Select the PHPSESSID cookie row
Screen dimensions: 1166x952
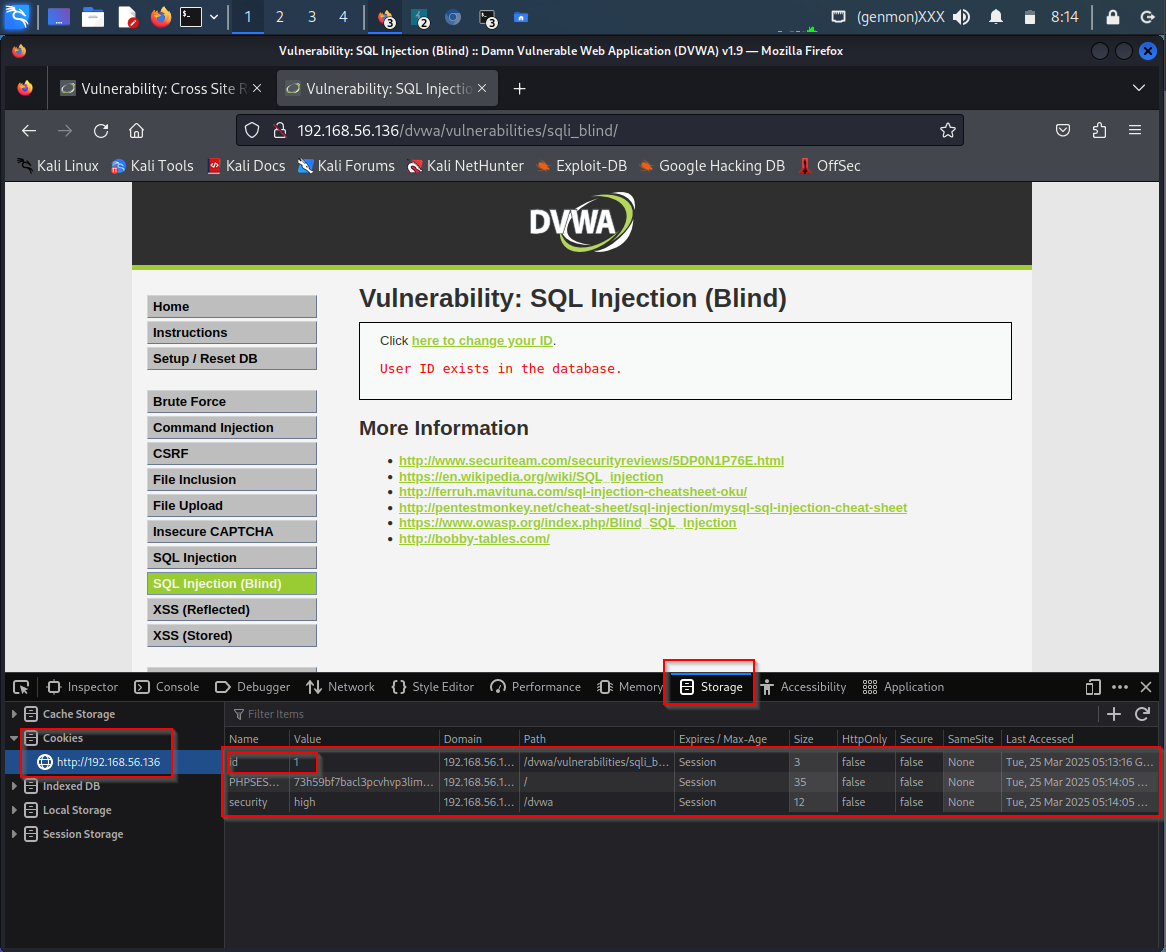coord(692,782)
